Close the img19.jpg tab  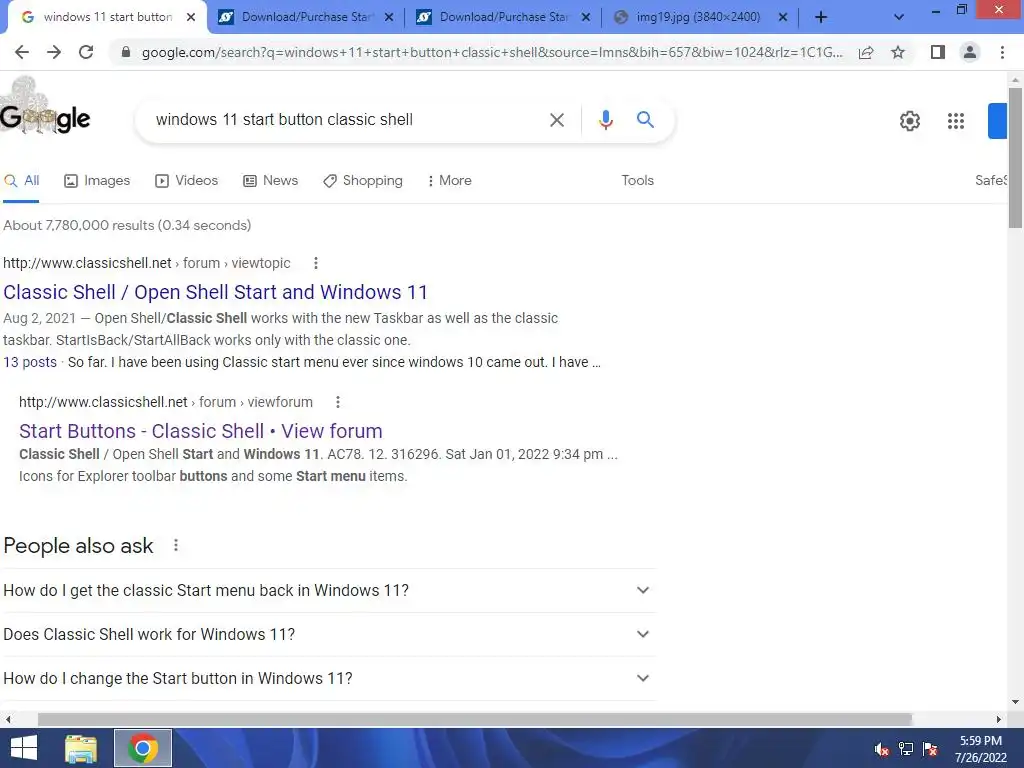coord(782,18)
